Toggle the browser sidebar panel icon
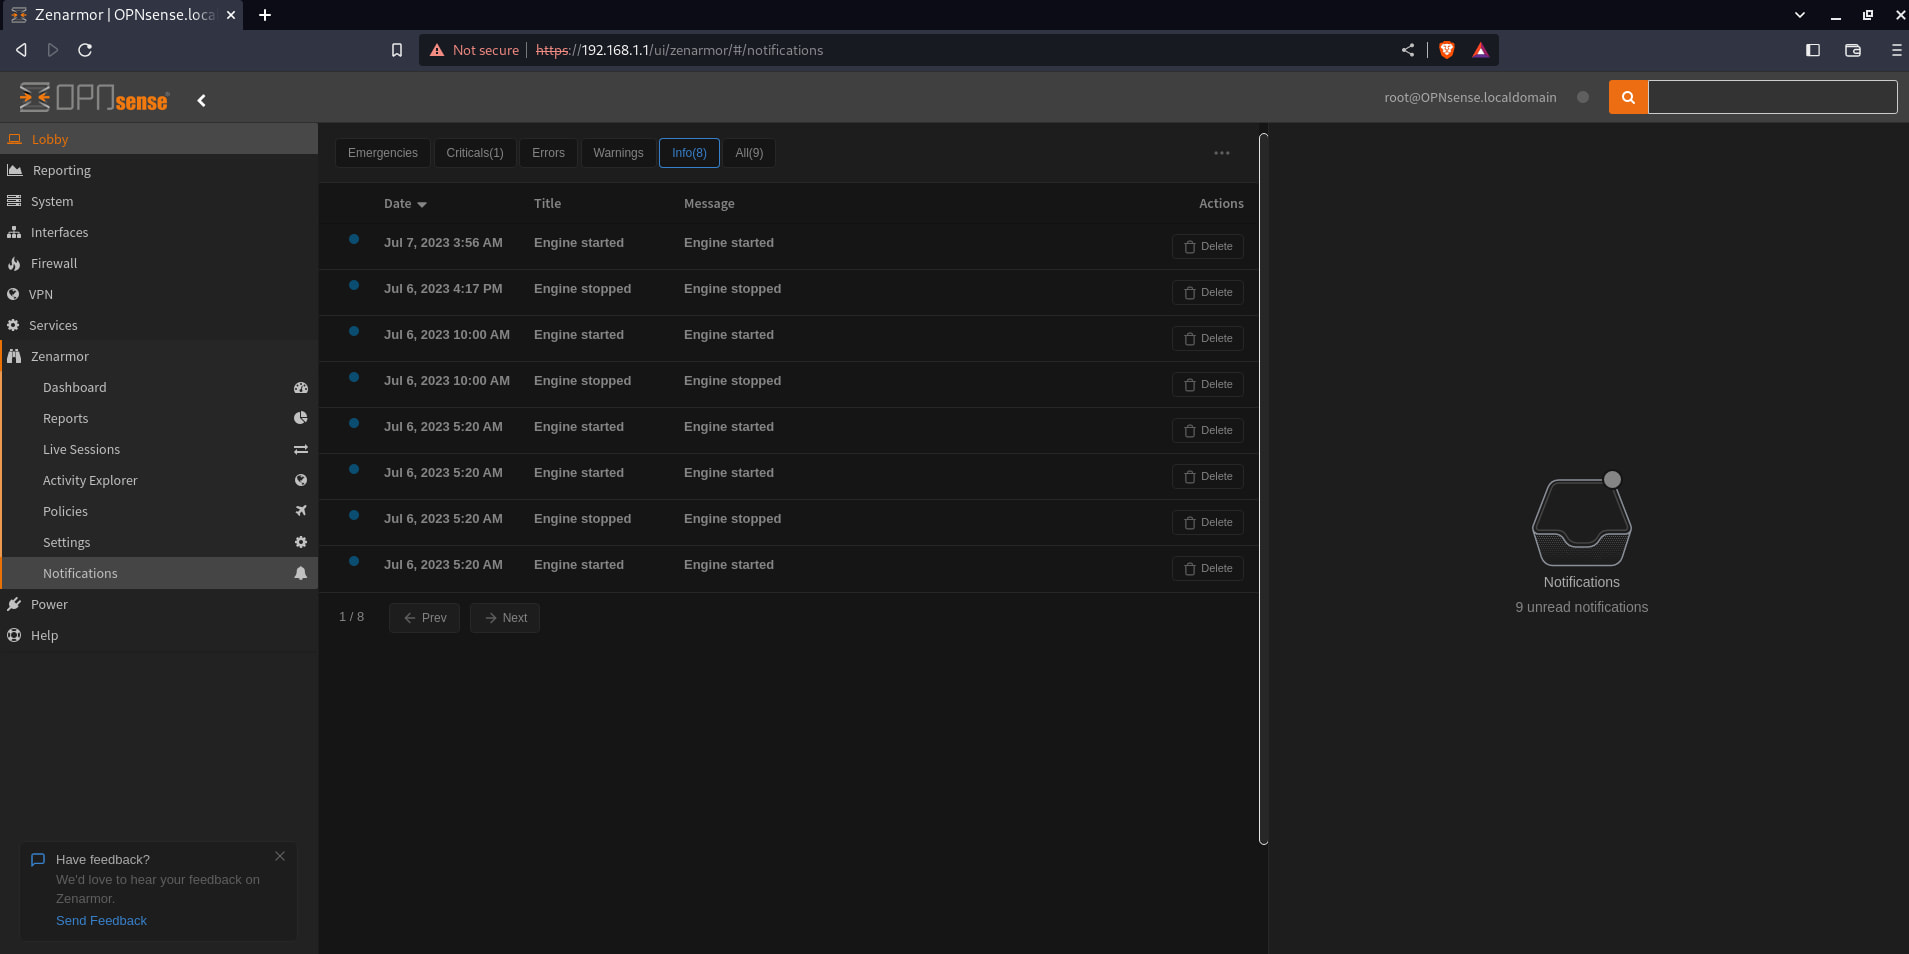The height and width of the screenshot is (954, 1909). point(1813,50)
